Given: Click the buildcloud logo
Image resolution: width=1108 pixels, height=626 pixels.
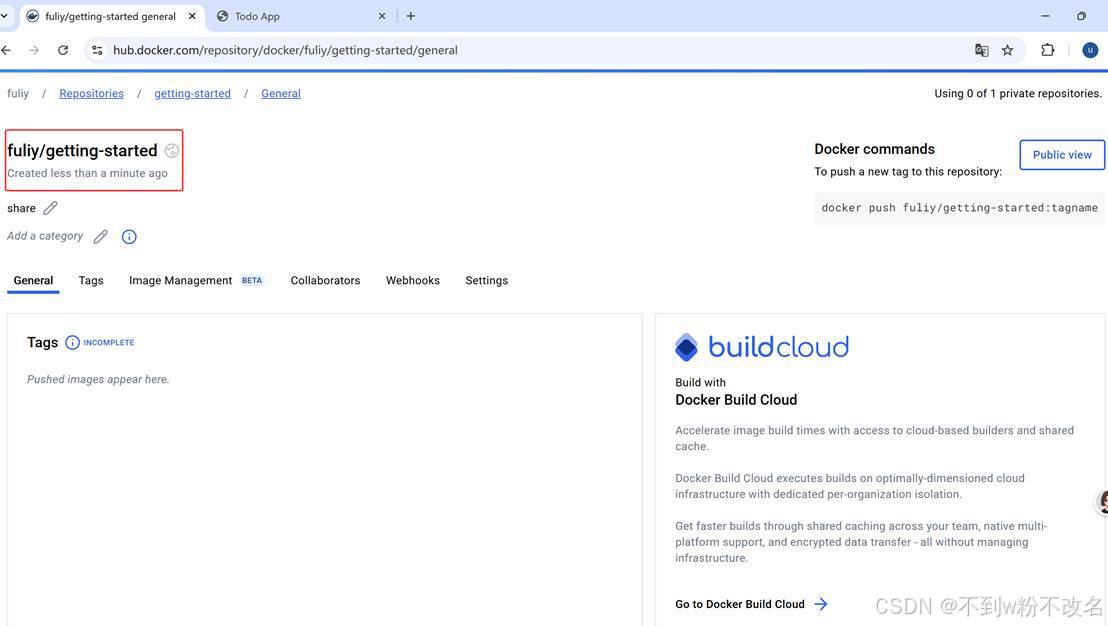Looking at the screenshot, I should tap(762, 347).
